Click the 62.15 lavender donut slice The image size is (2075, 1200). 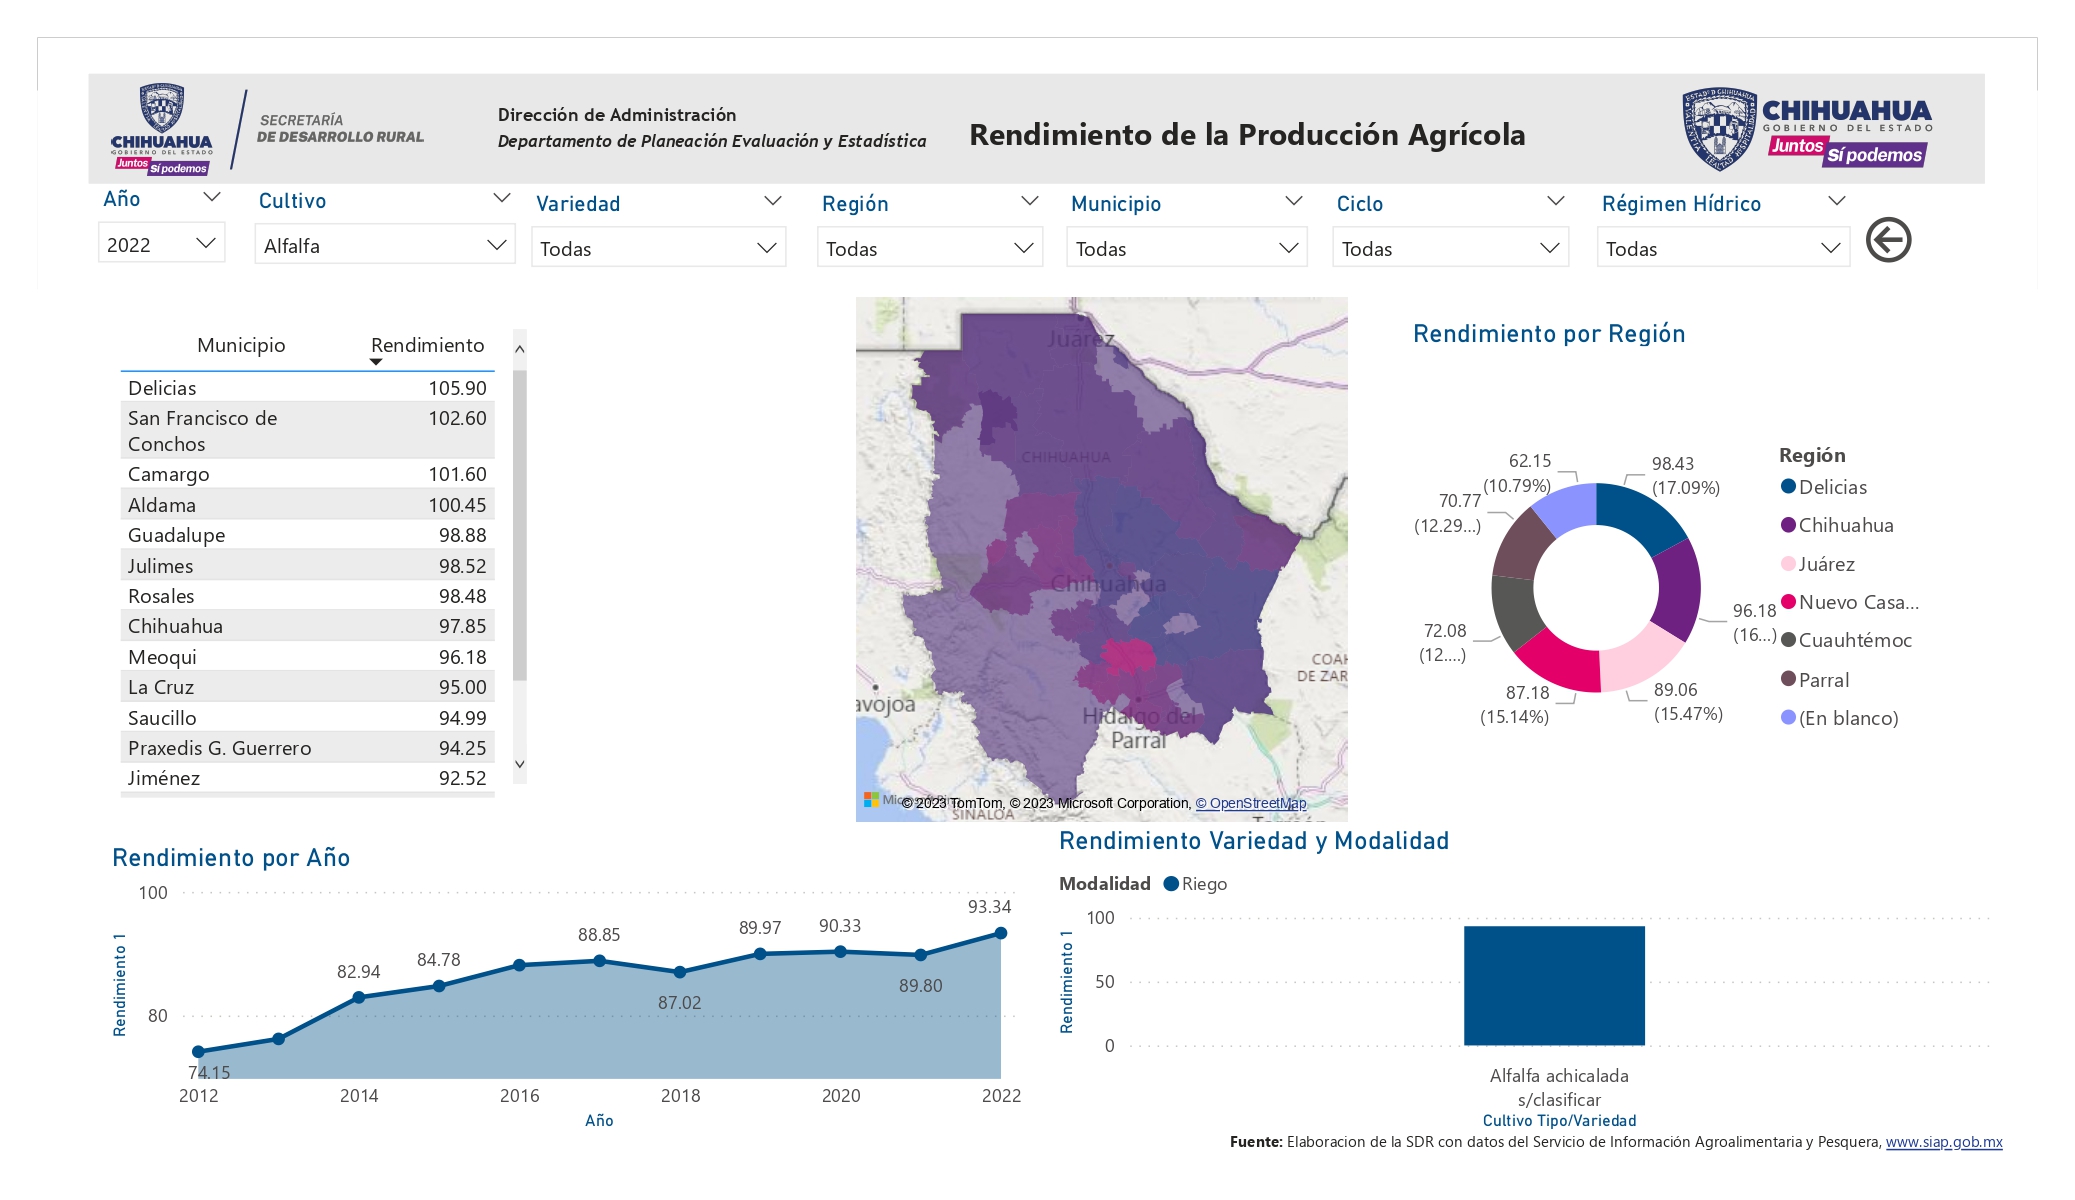(x=1568, y=505)
